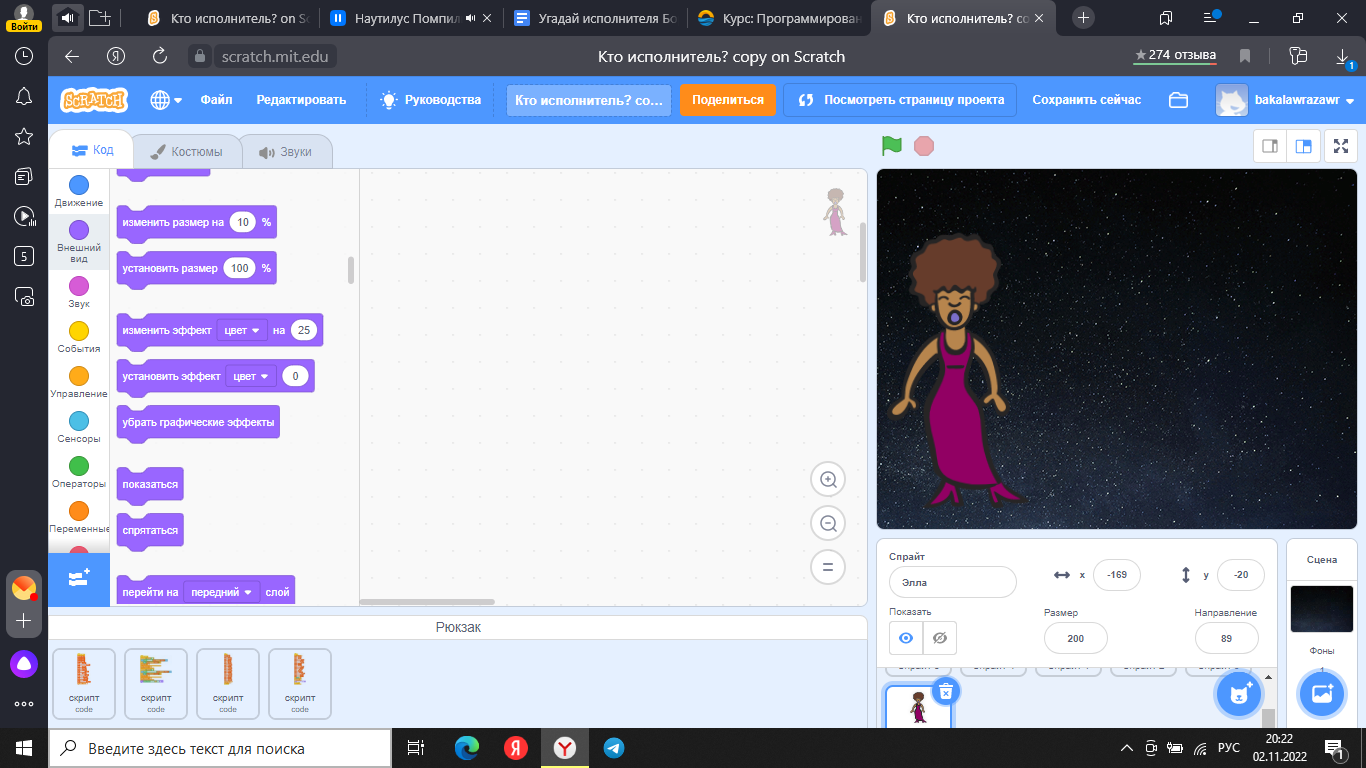Bookmark this page in browser
The height and width of the screenshot is (768, 1366).
pos(1245,56)
